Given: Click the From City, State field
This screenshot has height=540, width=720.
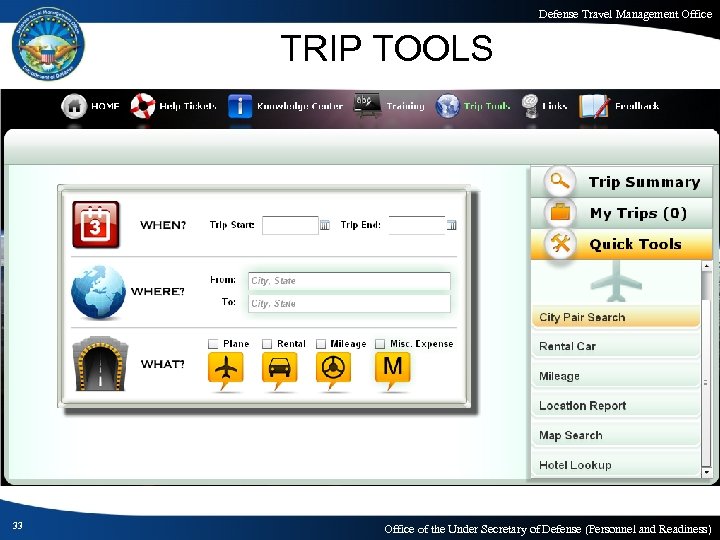Looking at the screenshot, I should click(x=349, y=281).
